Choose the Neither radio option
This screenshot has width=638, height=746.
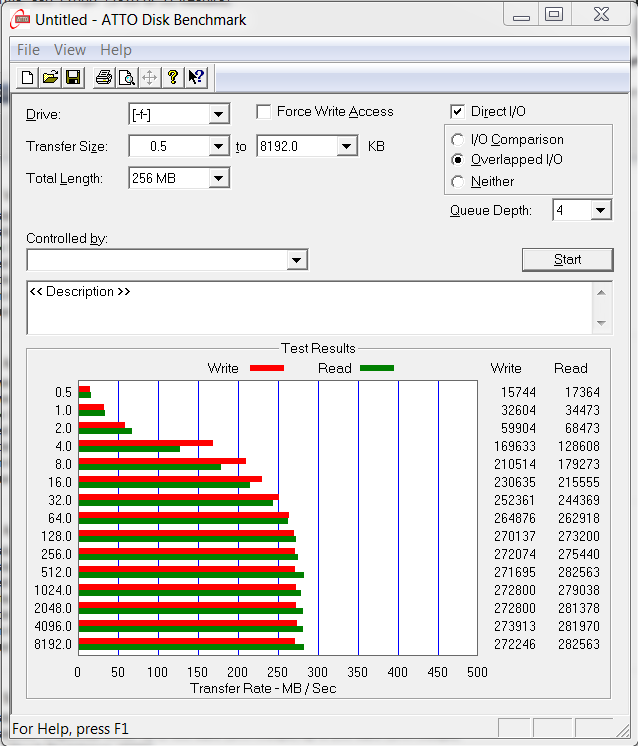458,182
